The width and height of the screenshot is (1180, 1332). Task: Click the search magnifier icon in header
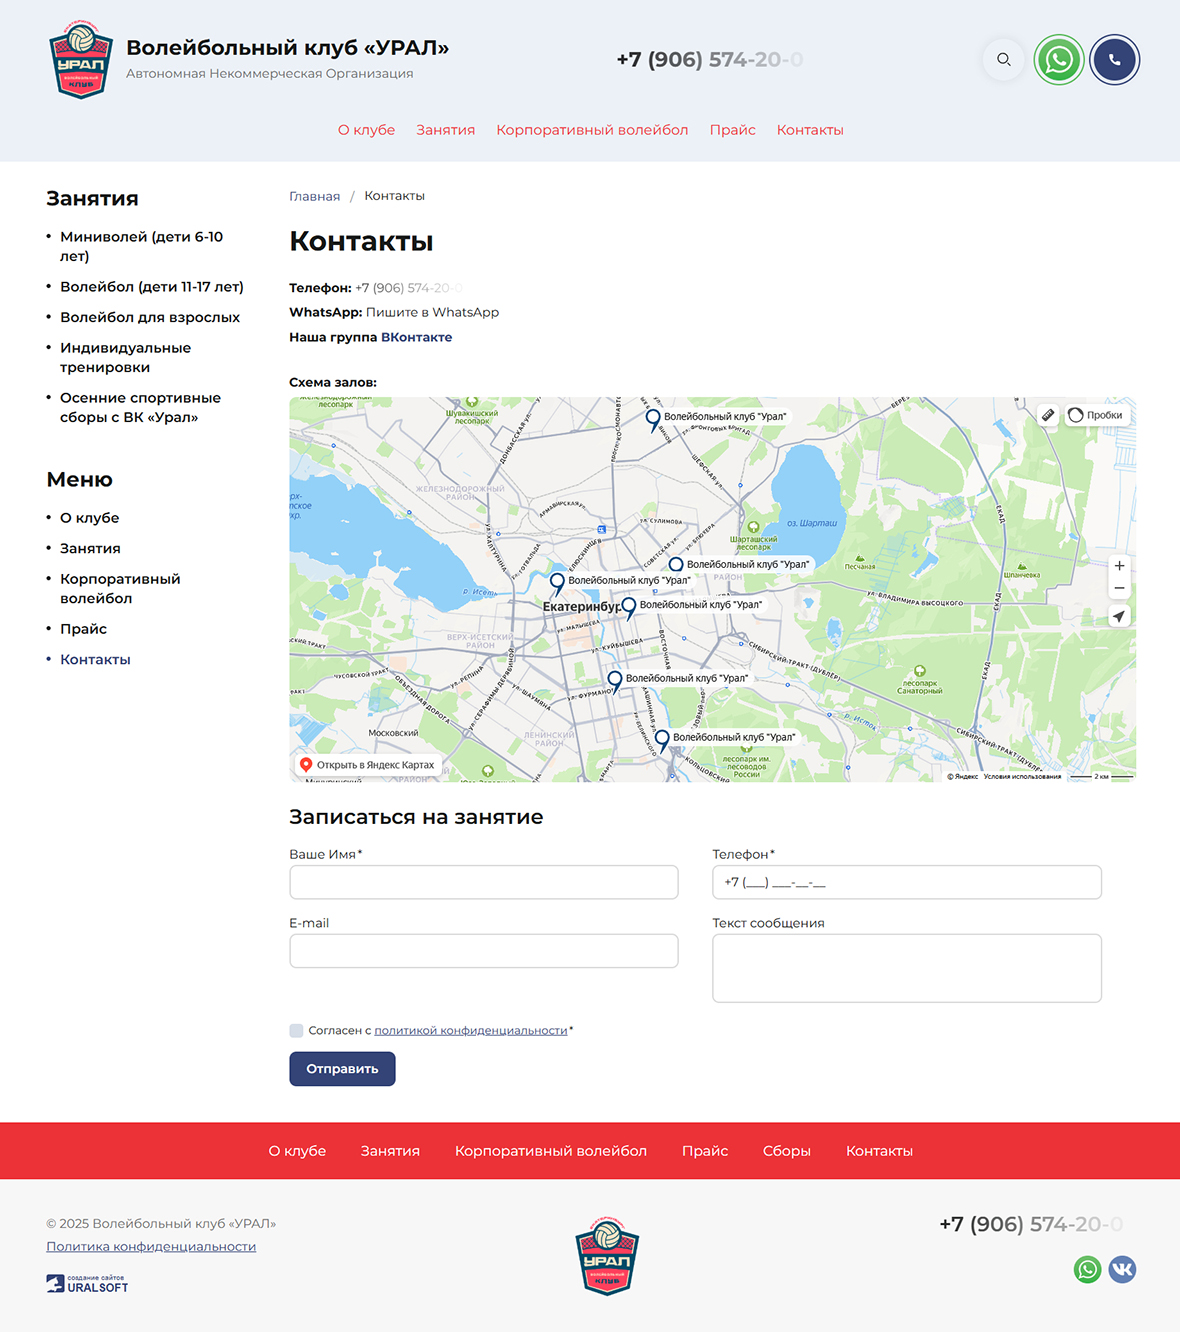(1003, 60)
